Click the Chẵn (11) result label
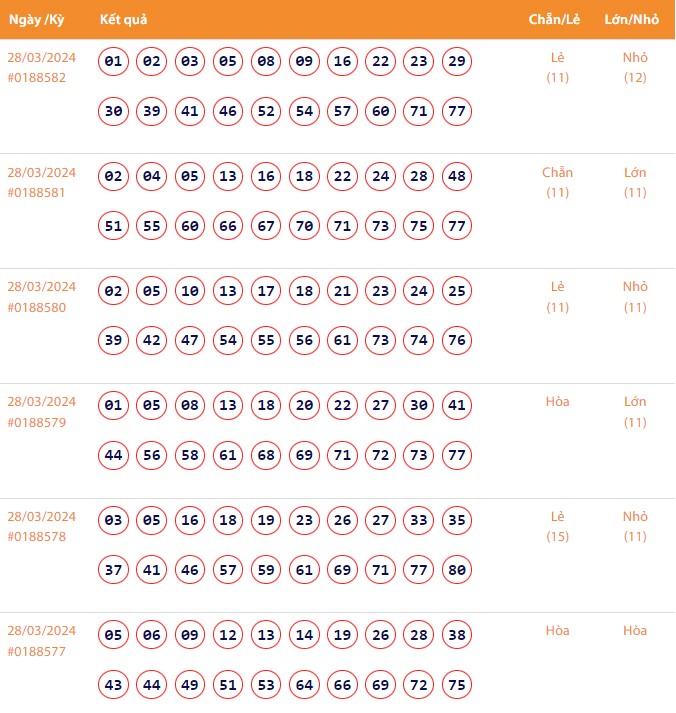 coord(557,182)
